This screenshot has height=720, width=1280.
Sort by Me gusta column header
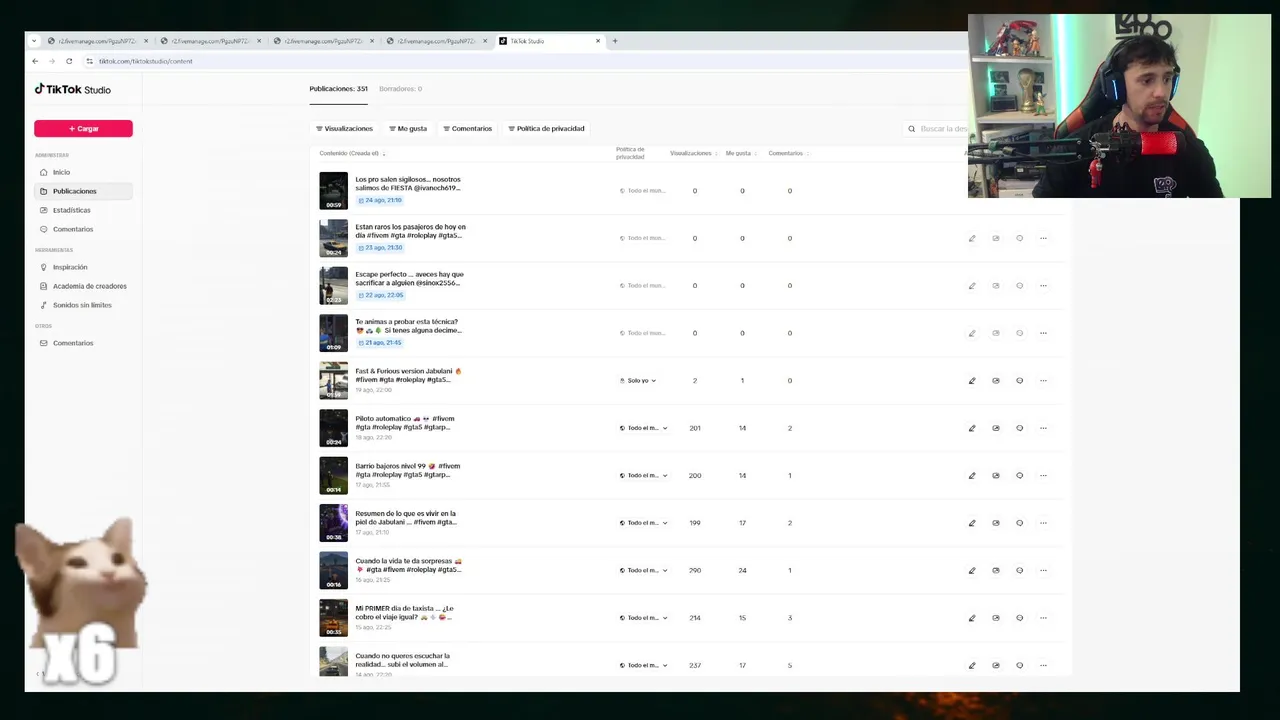coord(741,153)
